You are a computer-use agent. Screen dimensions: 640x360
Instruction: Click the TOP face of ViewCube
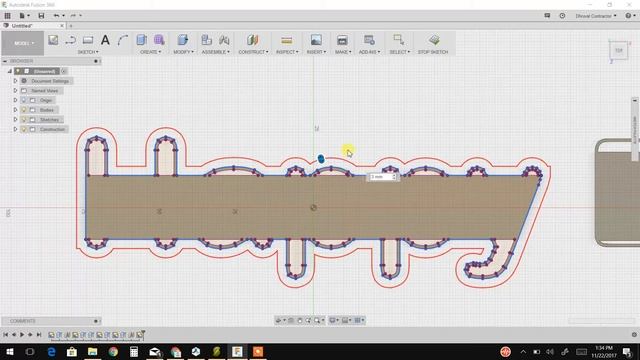619,50
